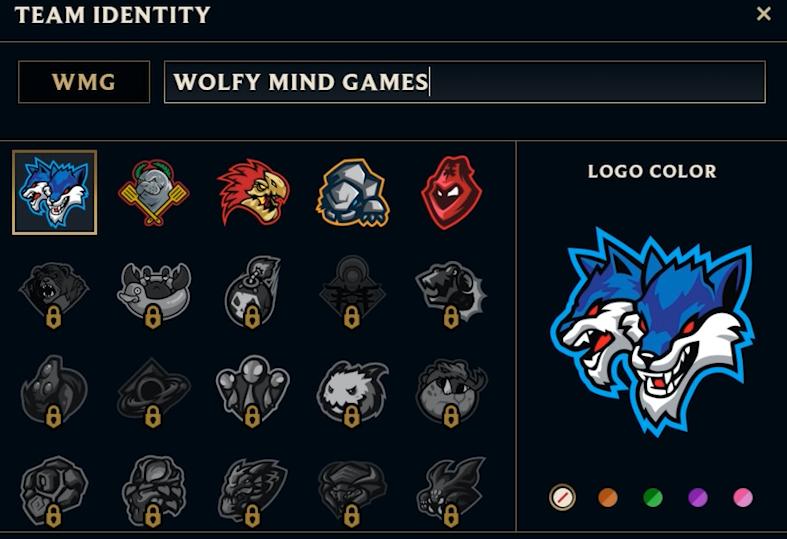
Task: Choose the pink logo color
Action: [743, 497]
